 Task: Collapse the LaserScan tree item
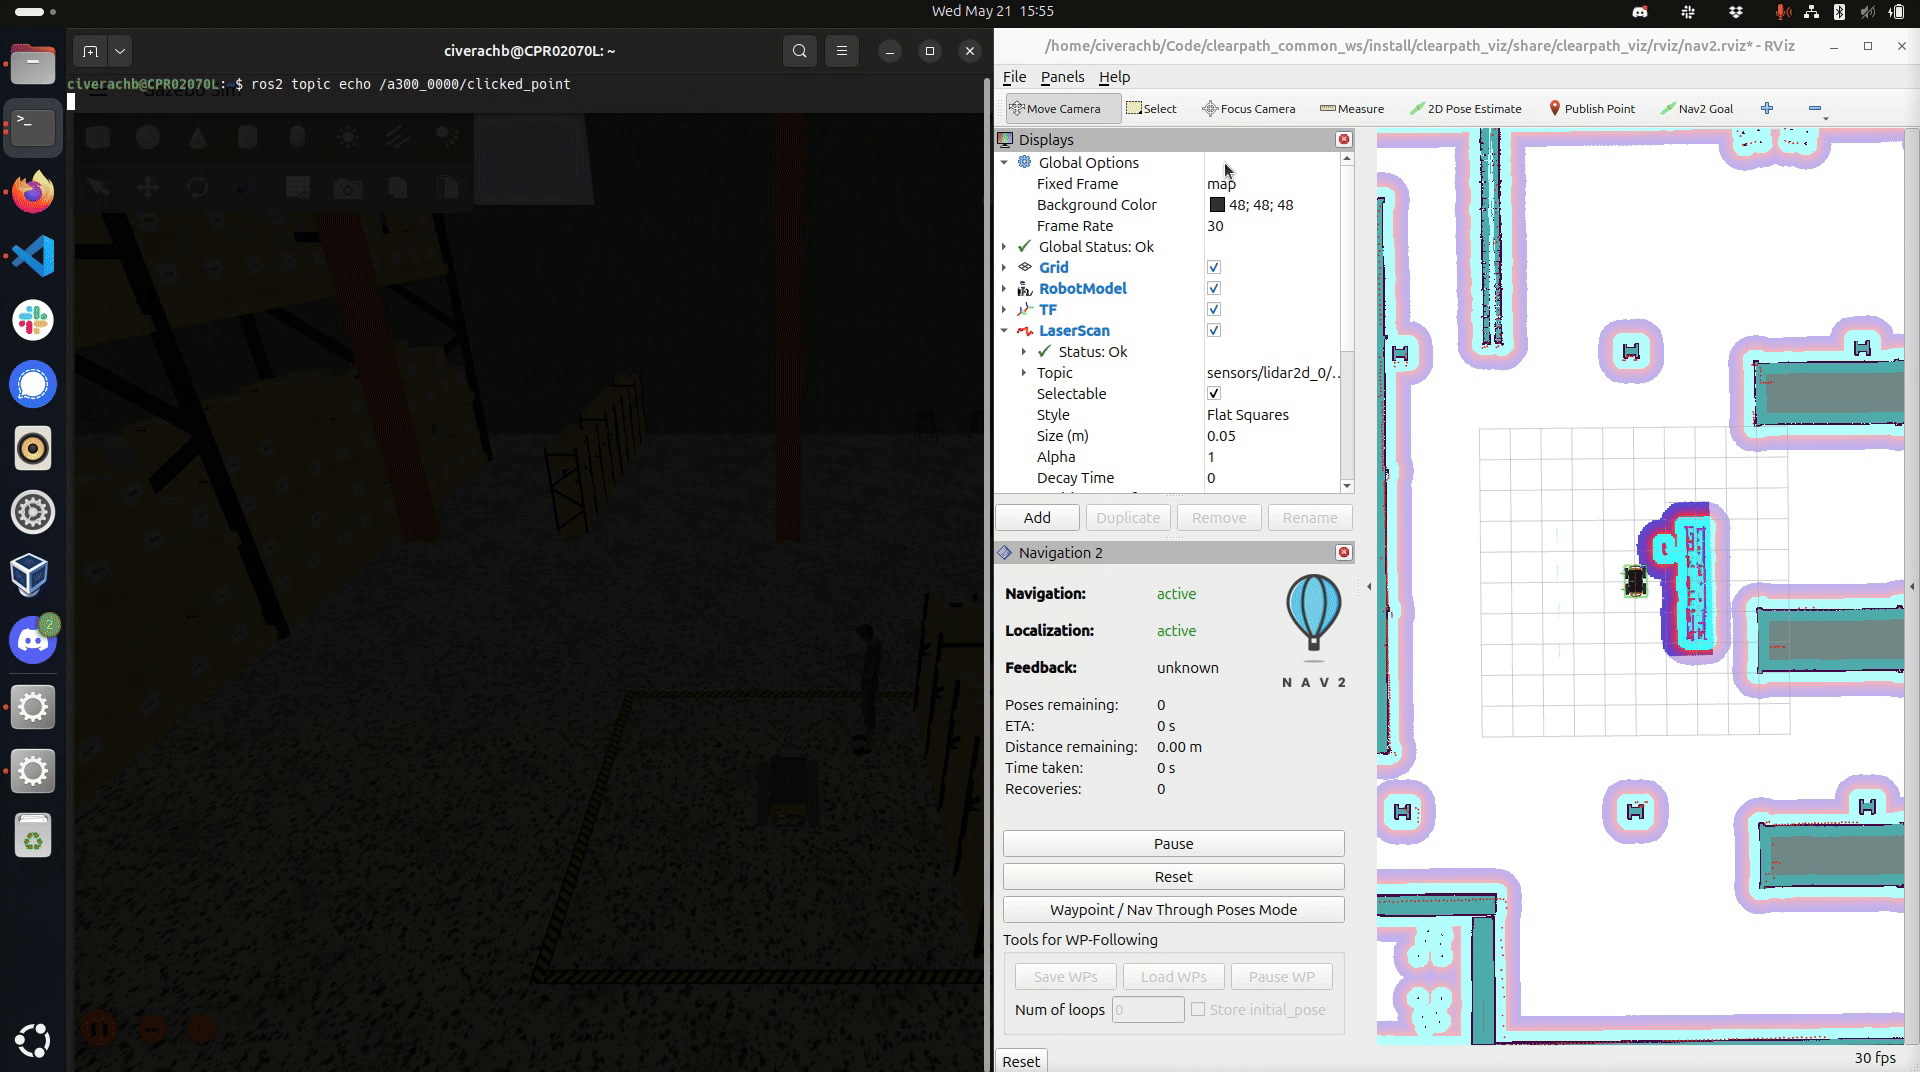click(x=1004, y=330)
